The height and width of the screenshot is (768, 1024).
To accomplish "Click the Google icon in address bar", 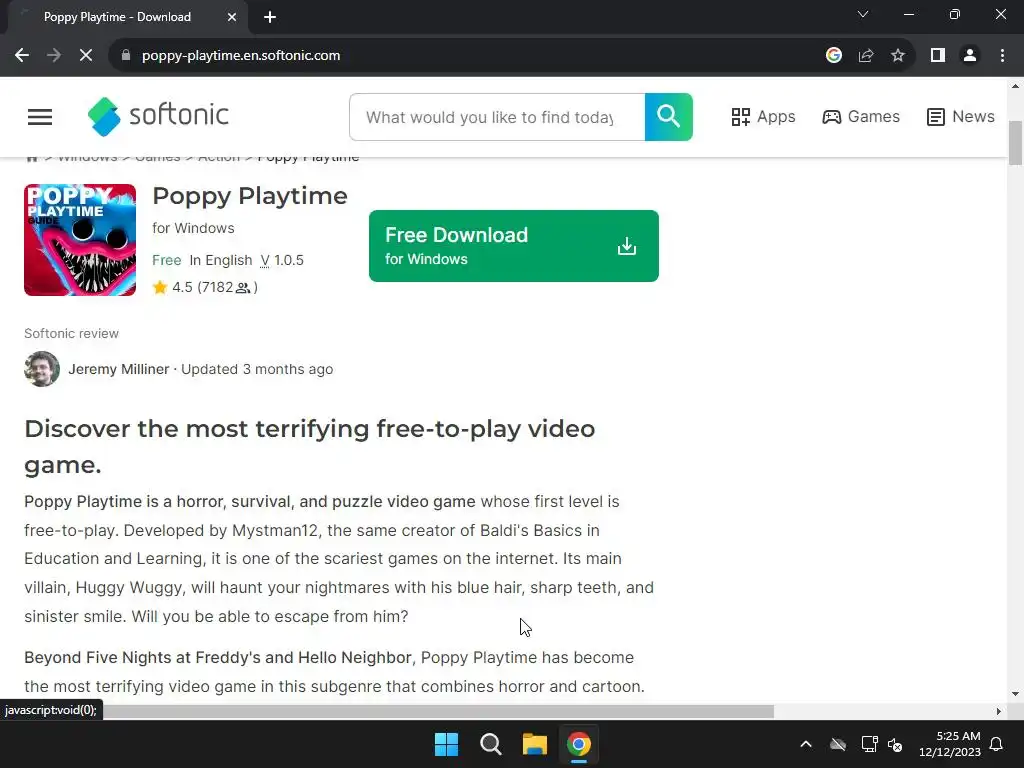I will point(833,56).
